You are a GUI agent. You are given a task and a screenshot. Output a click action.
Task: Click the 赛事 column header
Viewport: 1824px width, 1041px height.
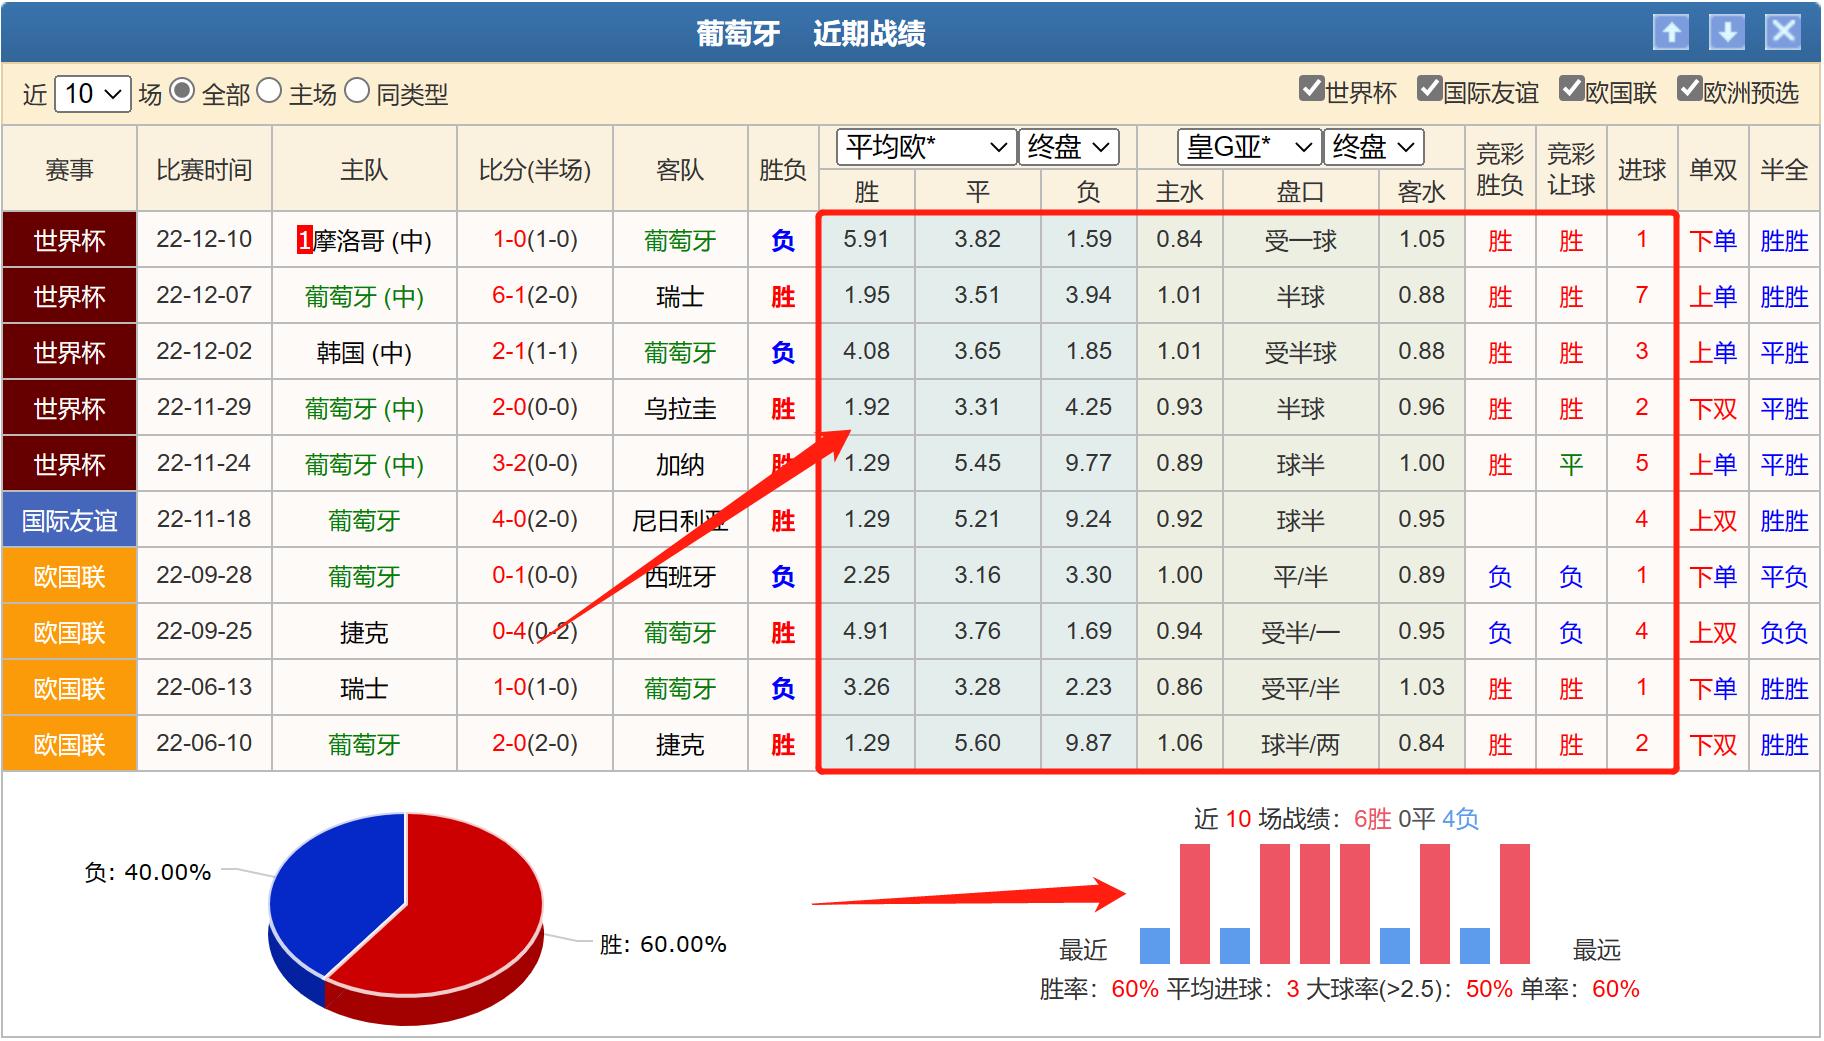[x=69, y=168]
